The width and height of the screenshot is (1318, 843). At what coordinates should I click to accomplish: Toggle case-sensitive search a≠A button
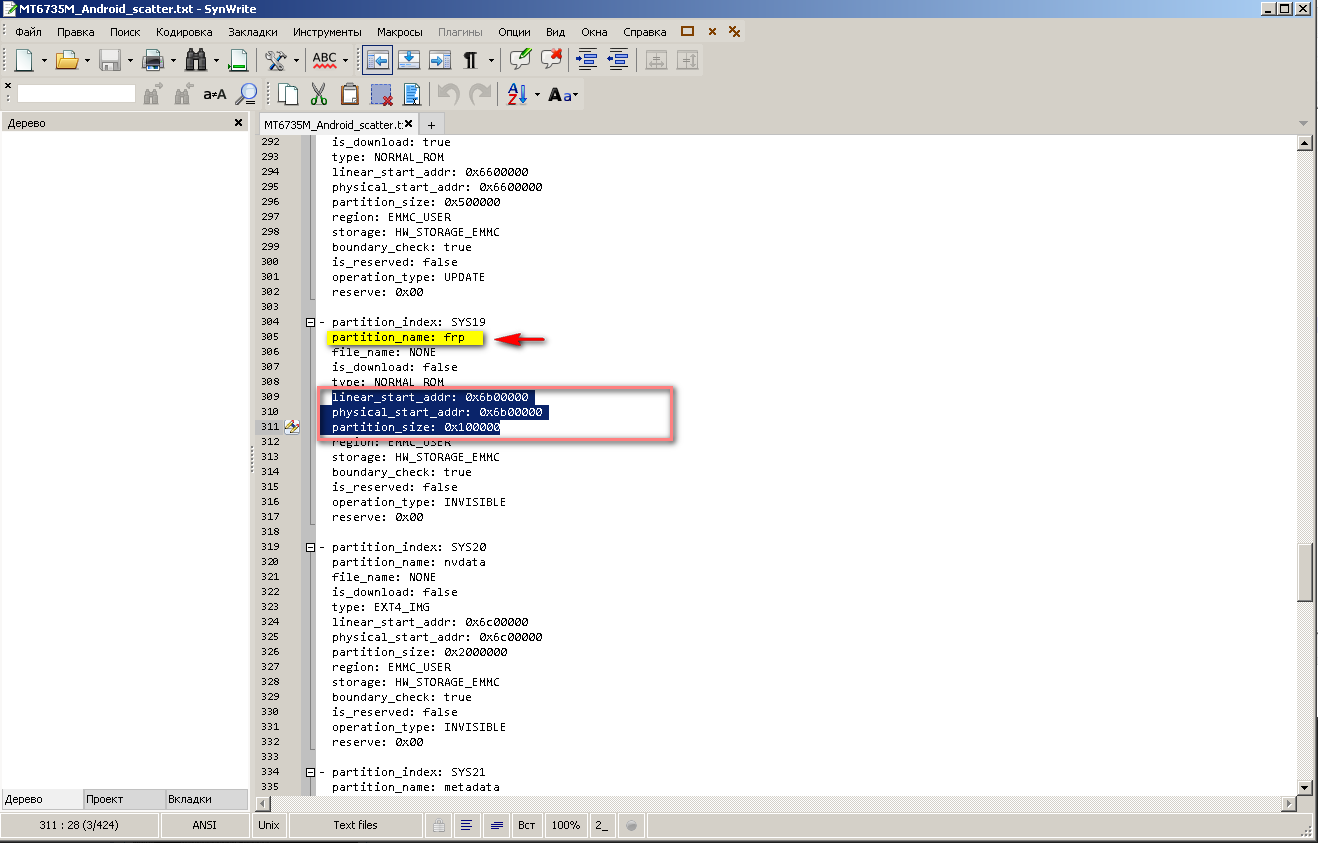point(214,94)
